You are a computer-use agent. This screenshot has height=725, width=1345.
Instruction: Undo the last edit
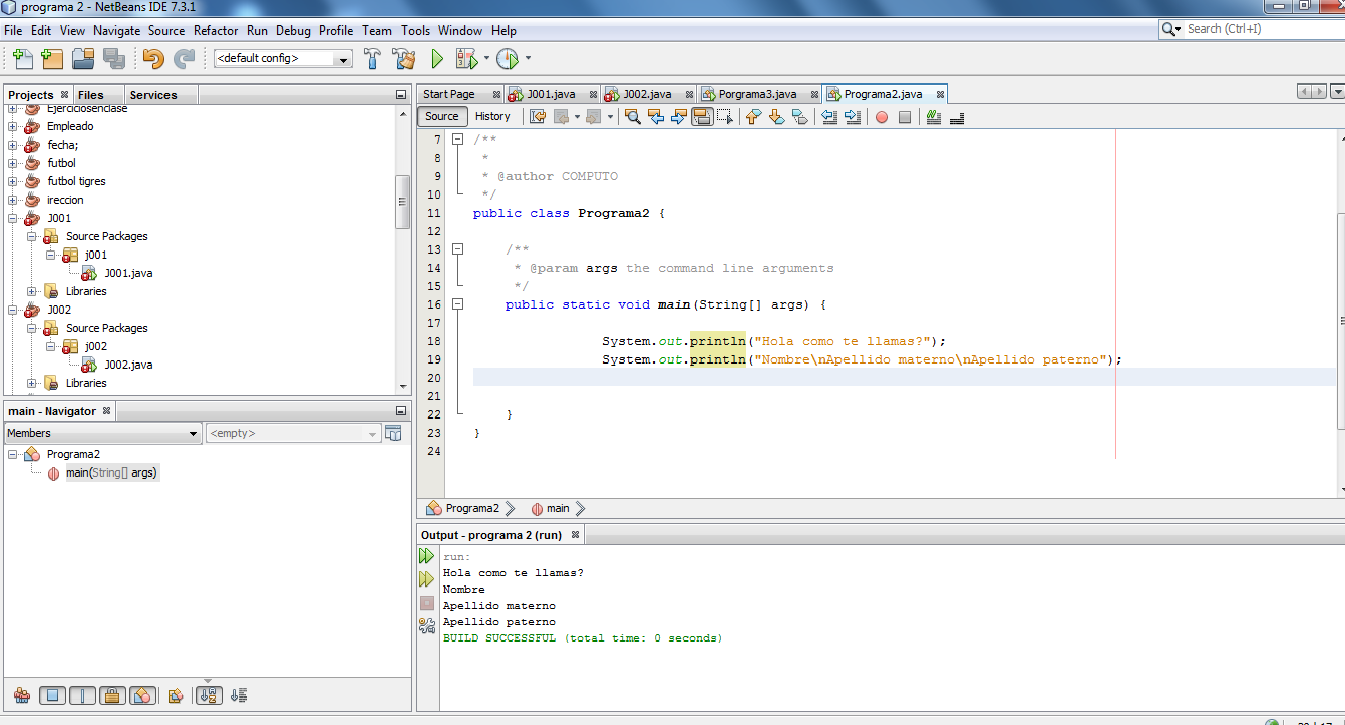152,60
